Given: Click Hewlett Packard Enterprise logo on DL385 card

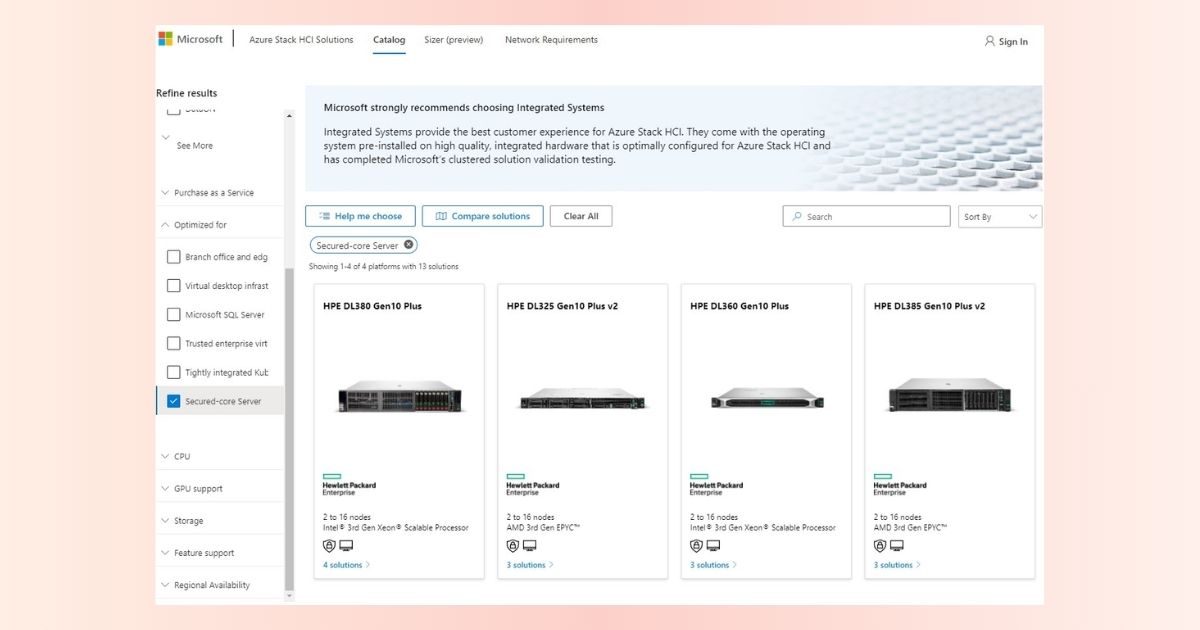Looking at the screenshot, I should point(900,485).
